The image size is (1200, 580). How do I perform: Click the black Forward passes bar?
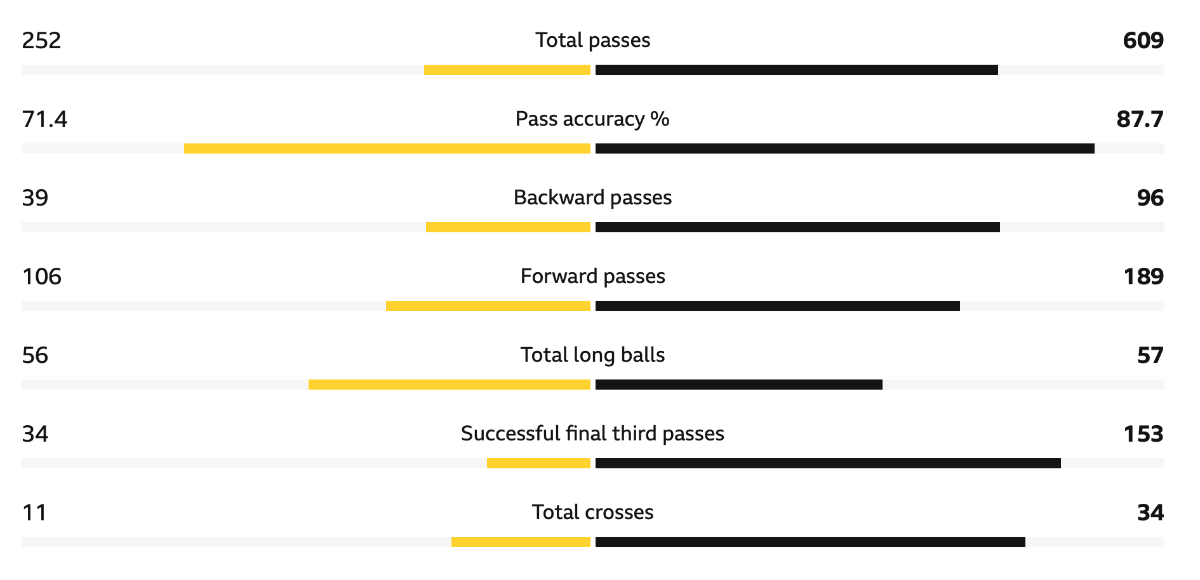[x=777, y=306]
